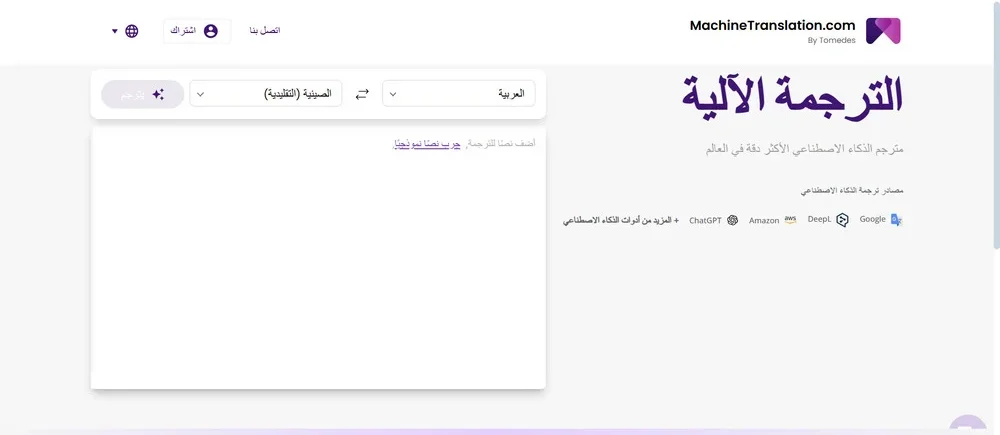The image size is (1000, 435).
Task: Click the ChatGPT label text
Action: tap(705, 221)
